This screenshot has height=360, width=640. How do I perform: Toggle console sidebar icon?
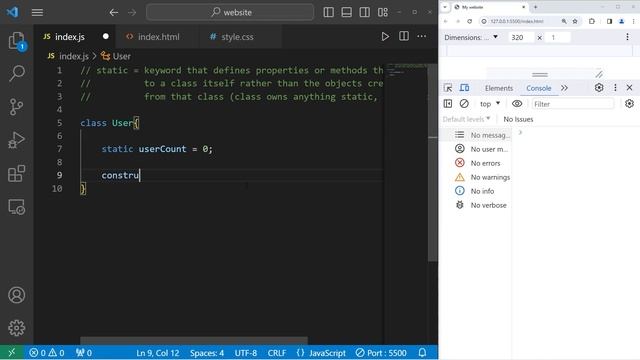point(448,104)
